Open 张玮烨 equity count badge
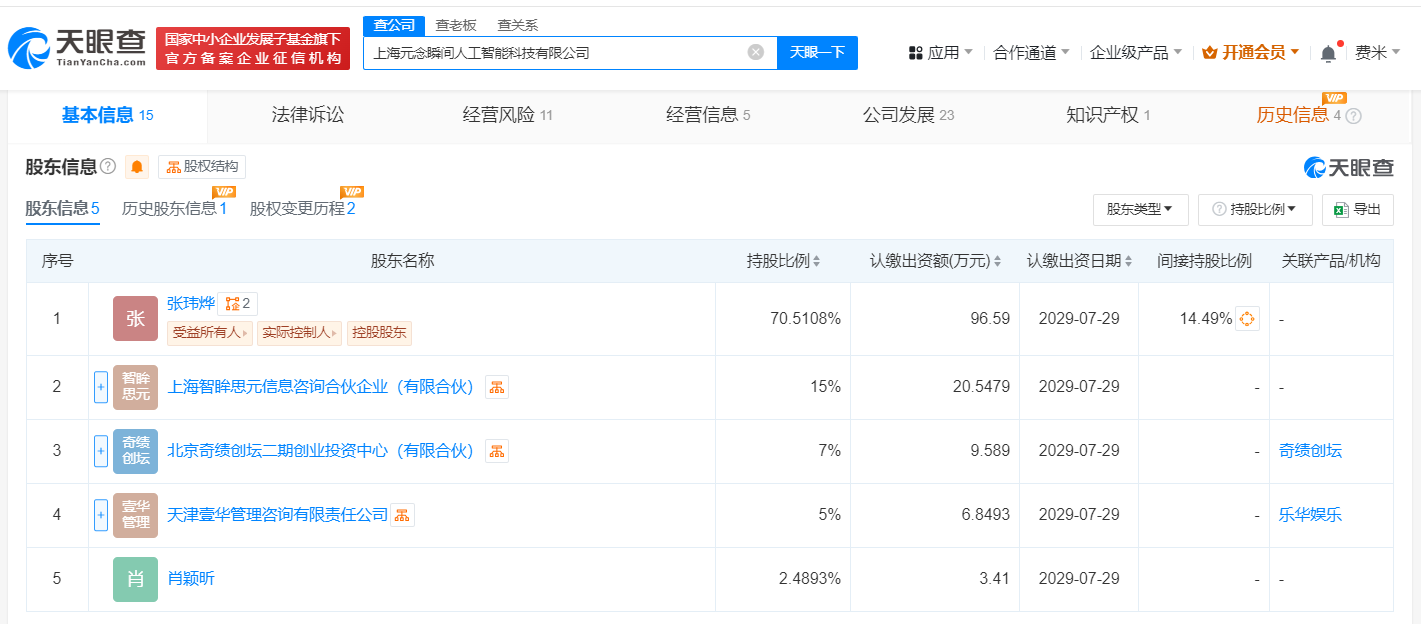1421x624 pixels. click(x=237, y=303)
